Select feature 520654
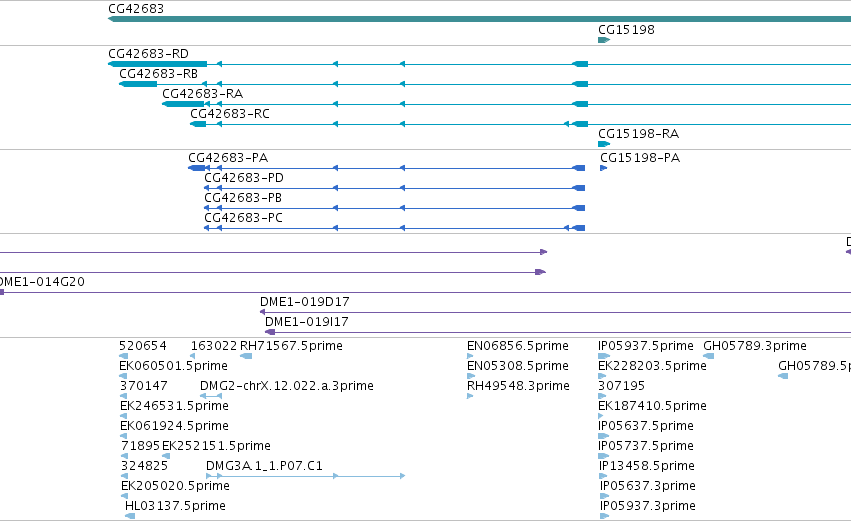Image resolution: width=851 pixels, height=521 pixels. tap(143, 346)
